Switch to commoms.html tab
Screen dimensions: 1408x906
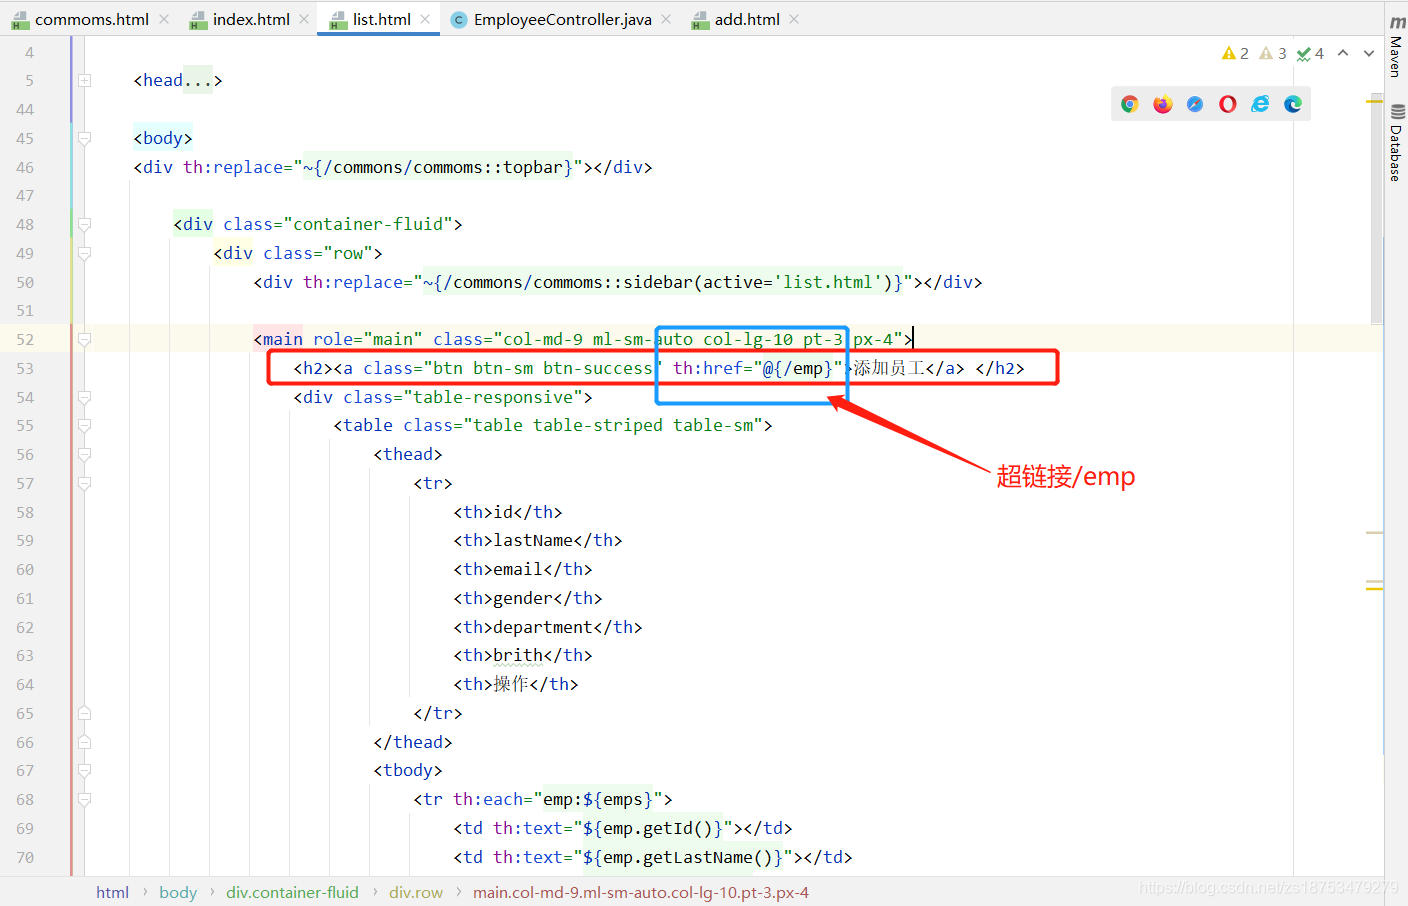[x=91, y=19]
